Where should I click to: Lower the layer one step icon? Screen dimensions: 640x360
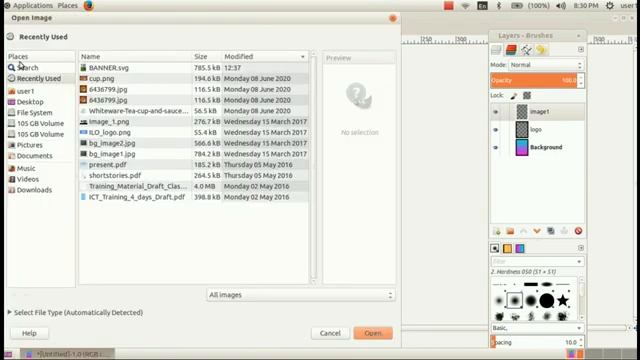[x=537, y=231]
